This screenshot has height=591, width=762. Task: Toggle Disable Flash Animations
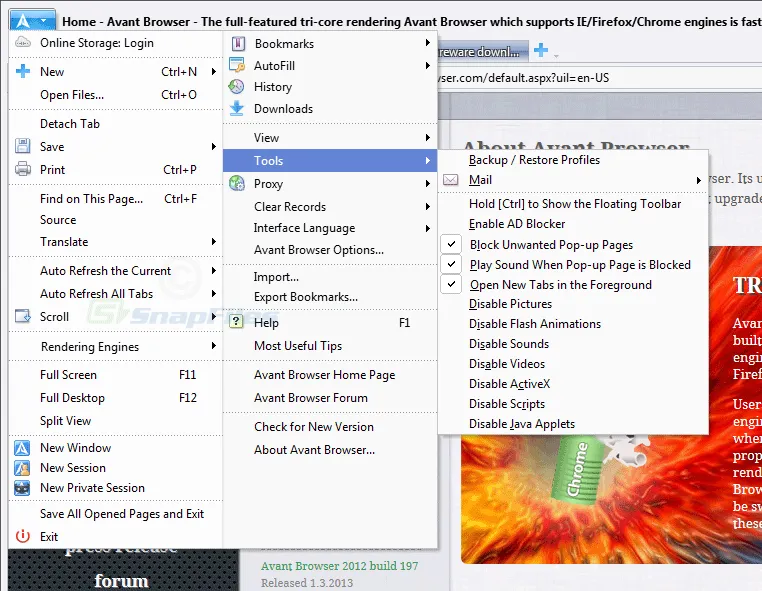click(535, 324)
